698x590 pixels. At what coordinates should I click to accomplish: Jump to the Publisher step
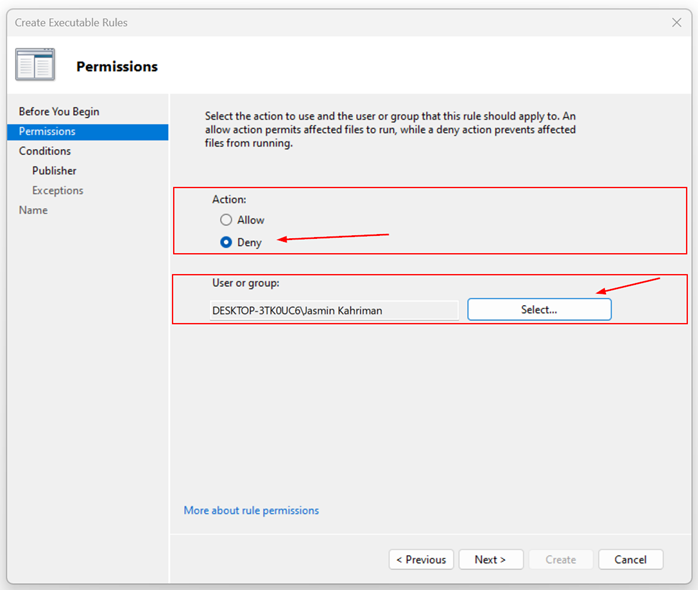pos(54,171)
